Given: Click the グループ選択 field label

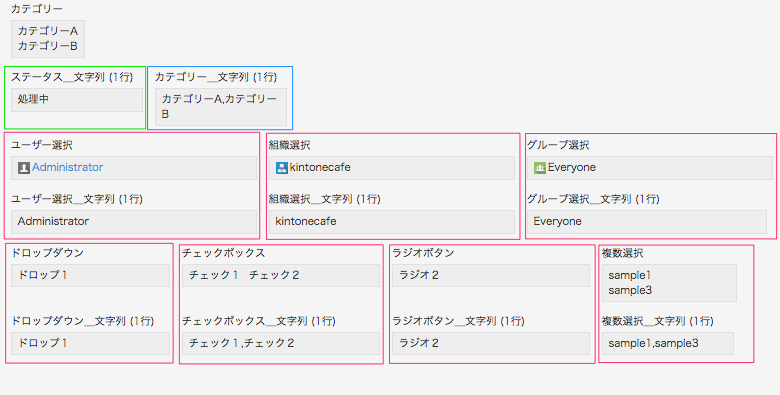Looking at the screenshot, I should click(x=558, y=145).
